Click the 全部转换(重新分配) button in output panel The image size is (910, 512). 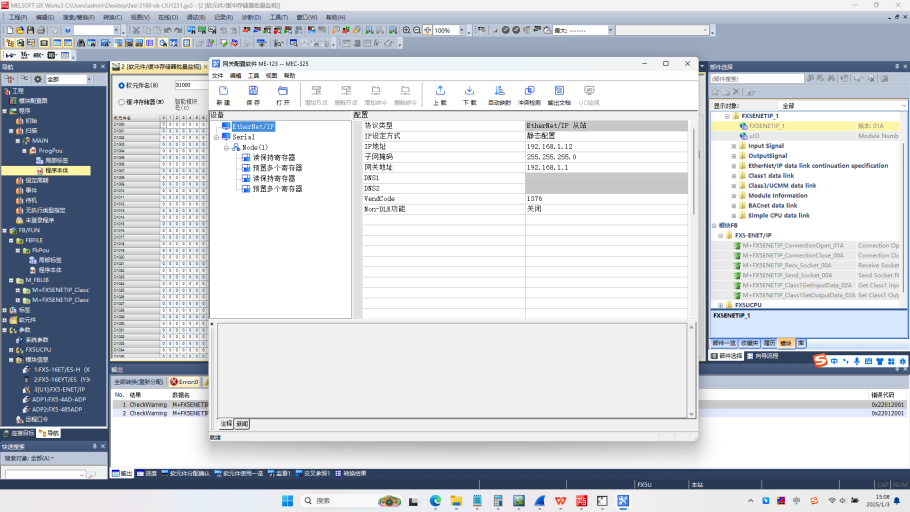(139, 382)
